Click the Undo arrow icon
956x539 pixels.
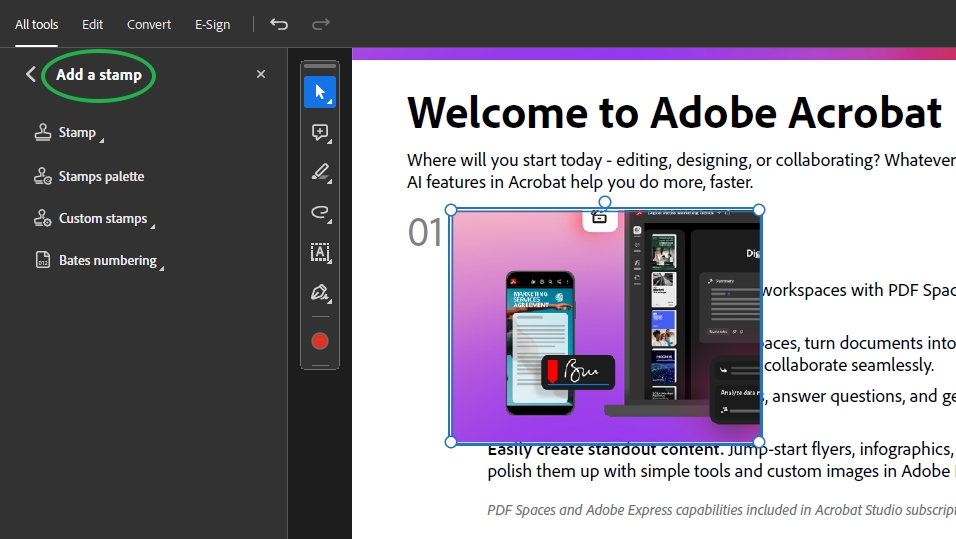279,24
